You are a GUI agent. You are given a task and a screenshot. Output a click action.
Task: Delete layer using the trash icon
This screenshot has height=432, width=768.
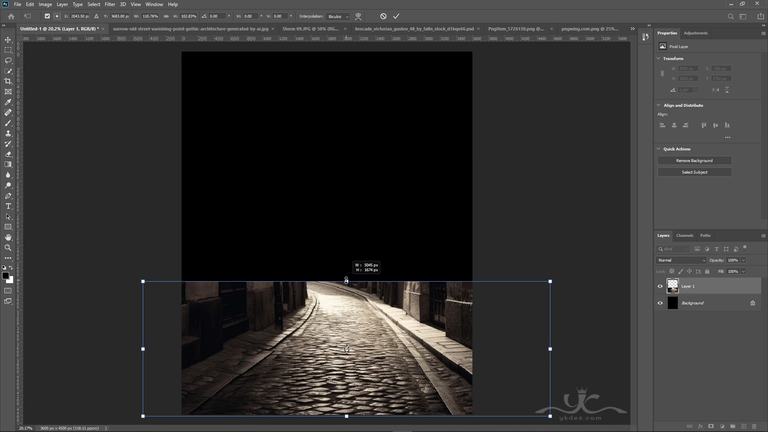click(754, 426)
